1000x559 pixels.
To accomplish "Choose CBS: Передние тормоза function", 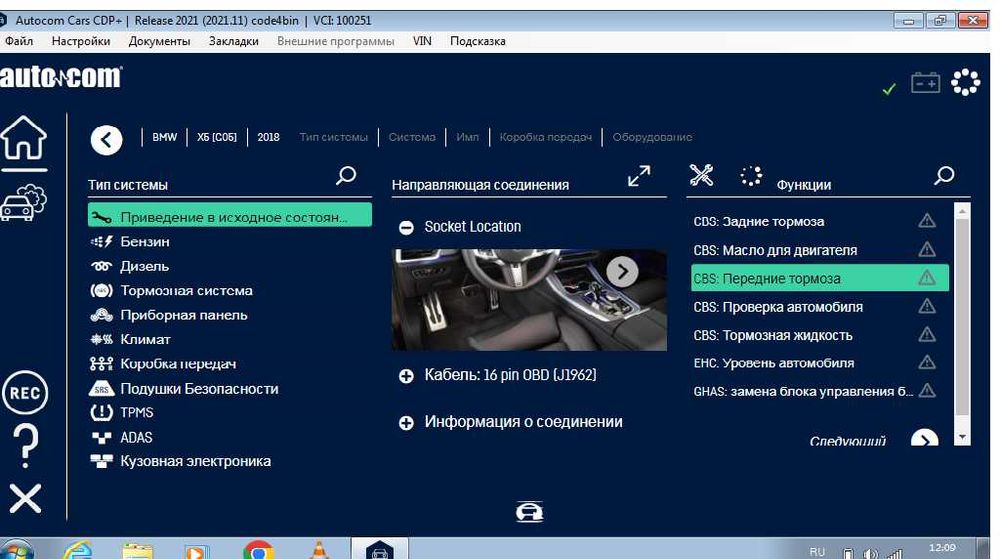I will [x=820, y=279].
